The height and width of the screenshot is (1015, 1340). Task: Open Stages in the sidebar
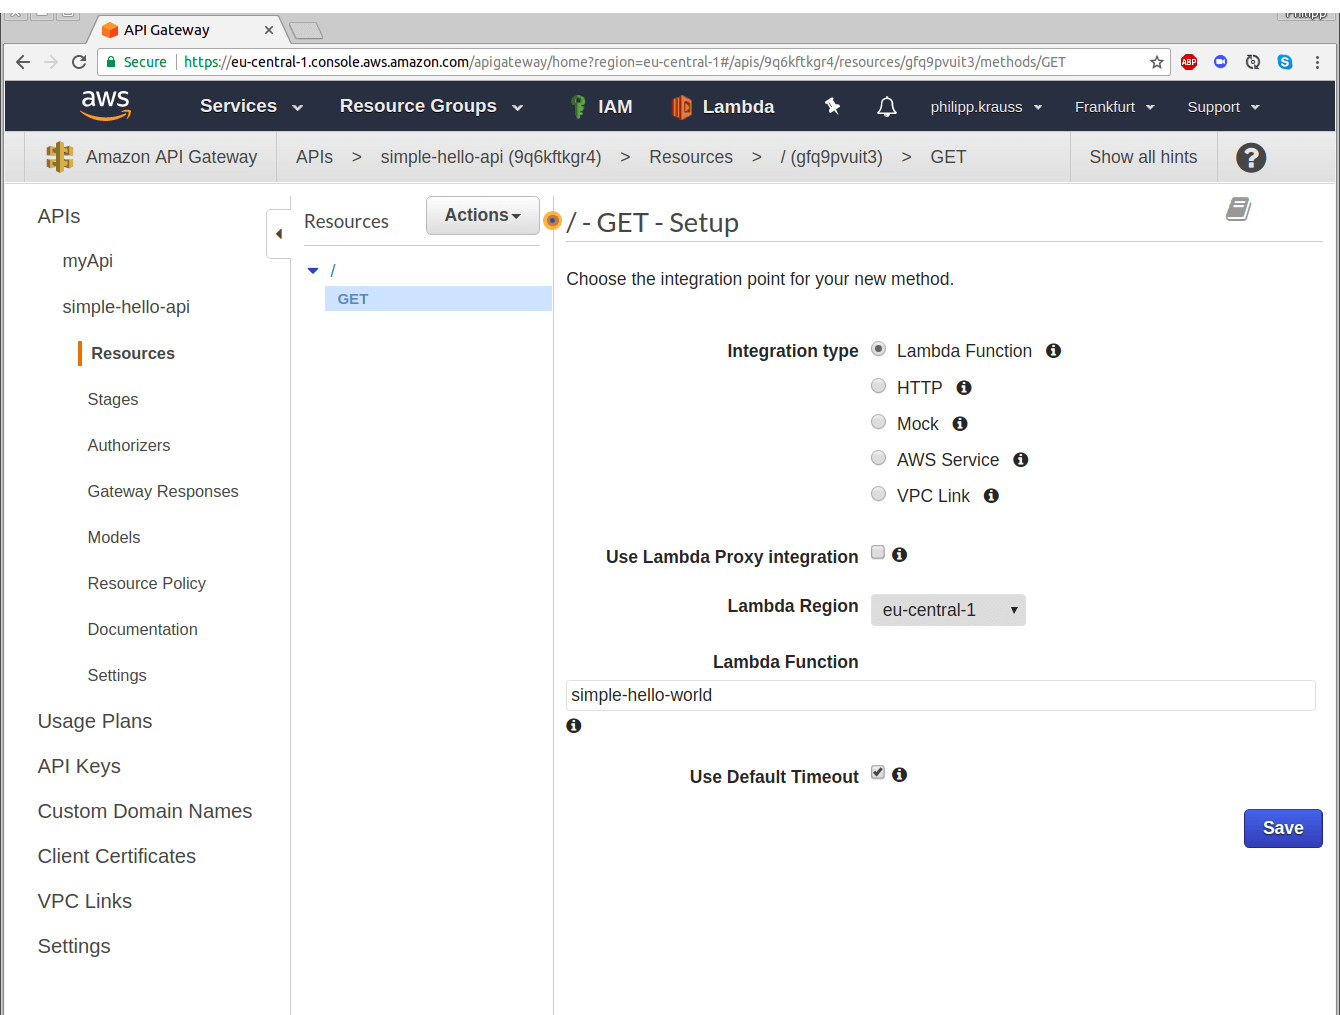click(113, 399)
